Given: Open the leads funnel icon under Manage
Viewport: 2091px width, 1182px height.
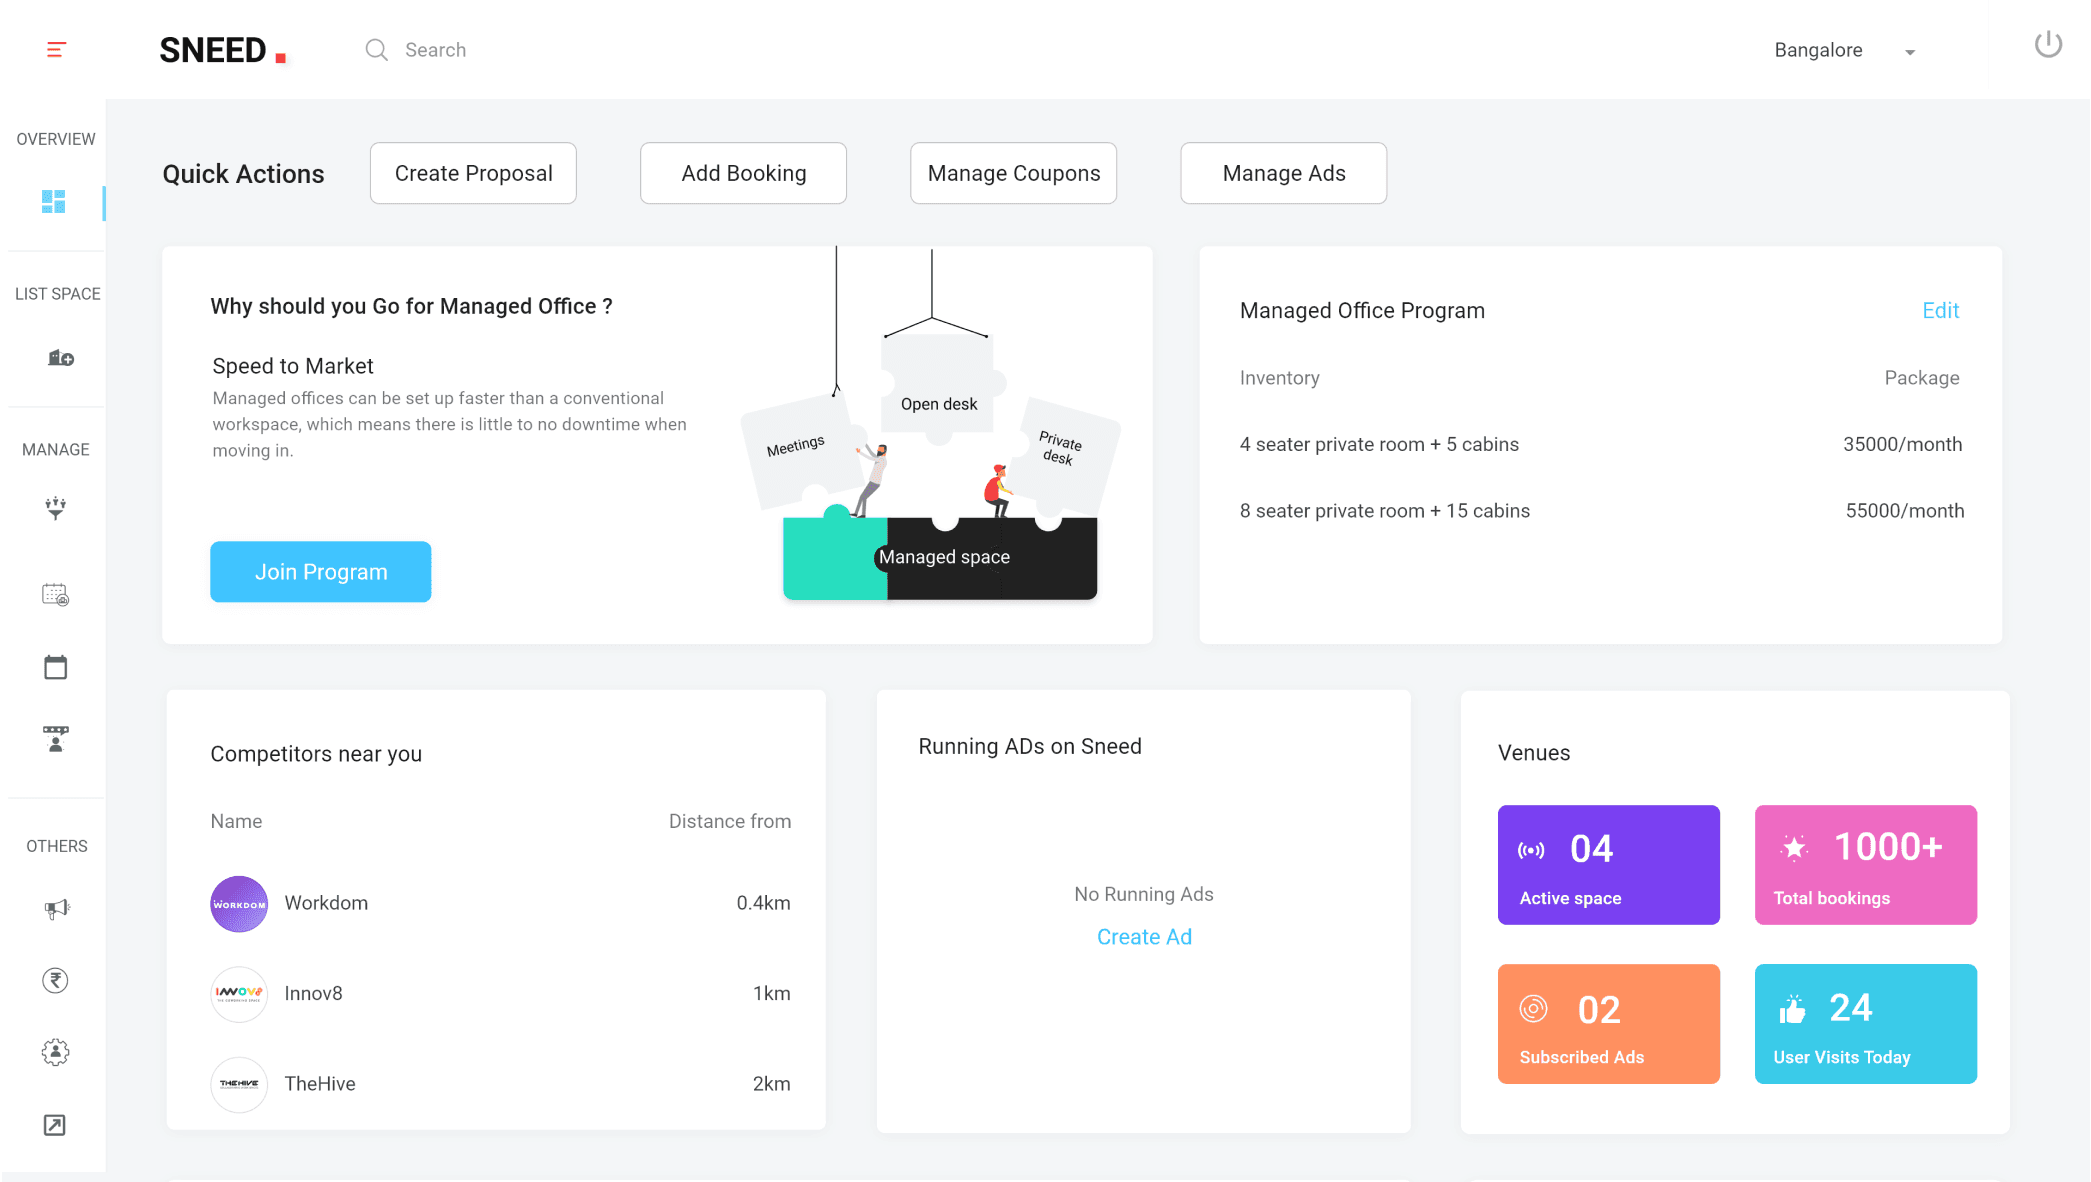Looking at the screenshot, I should (57, 508).
